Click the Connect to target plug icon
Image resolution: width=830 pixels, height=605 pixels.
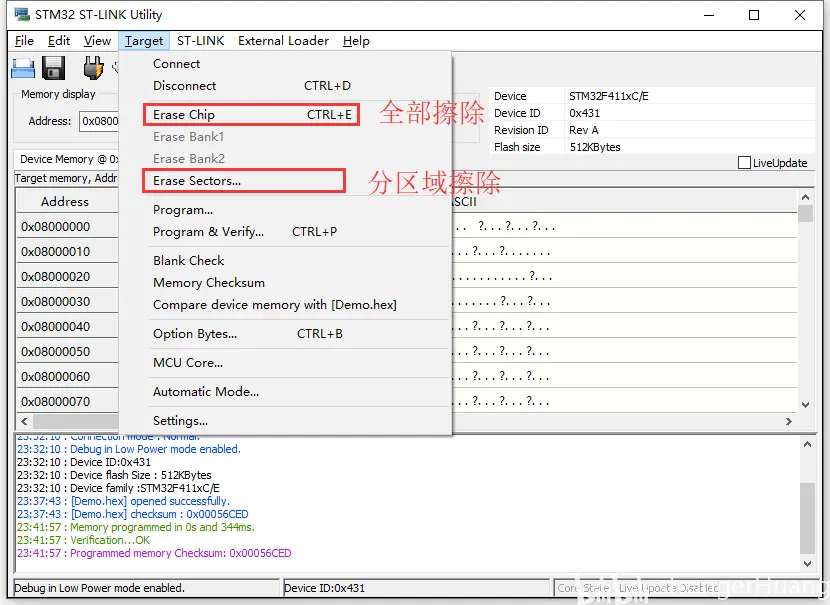93,68
